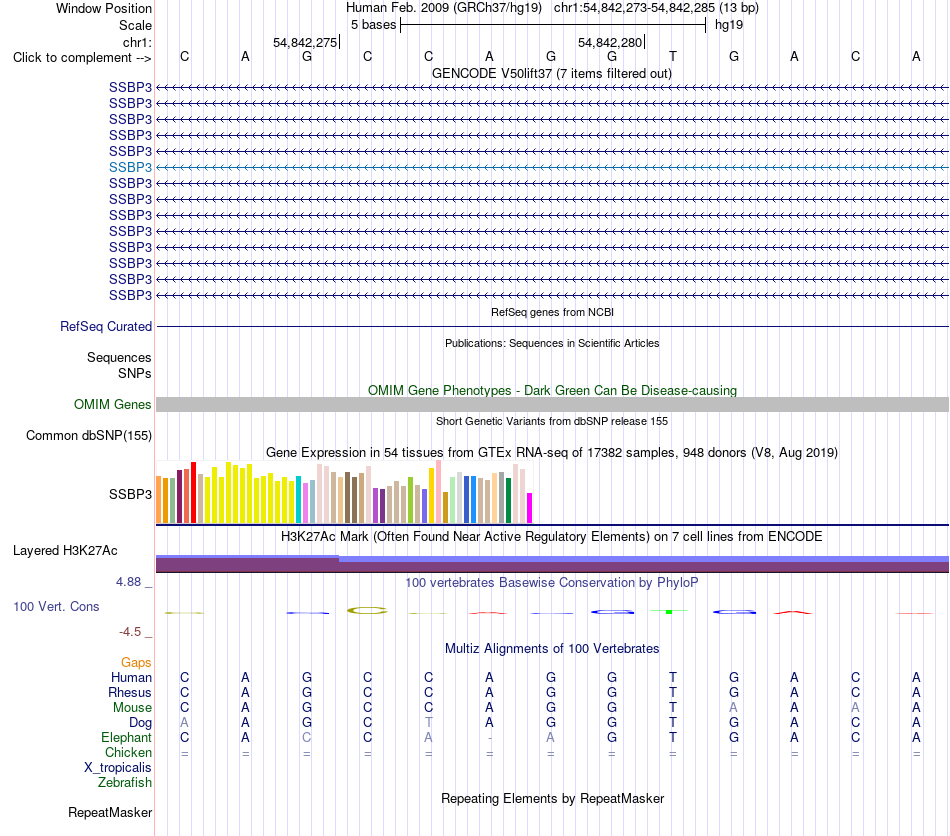The width and height of the screenshot is (950, 836).
Task: Click the 54,842,275 coordinate marker
Action: (x=305, y=42)
